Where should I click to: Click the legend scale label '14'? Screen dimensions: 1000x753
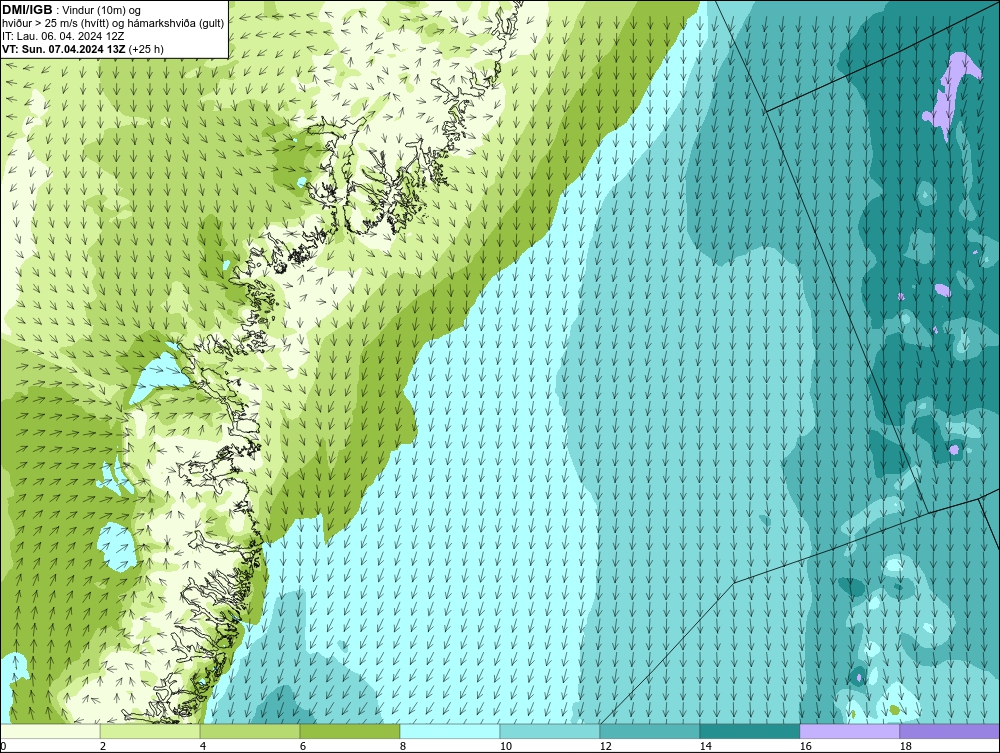tap(705, 746)
